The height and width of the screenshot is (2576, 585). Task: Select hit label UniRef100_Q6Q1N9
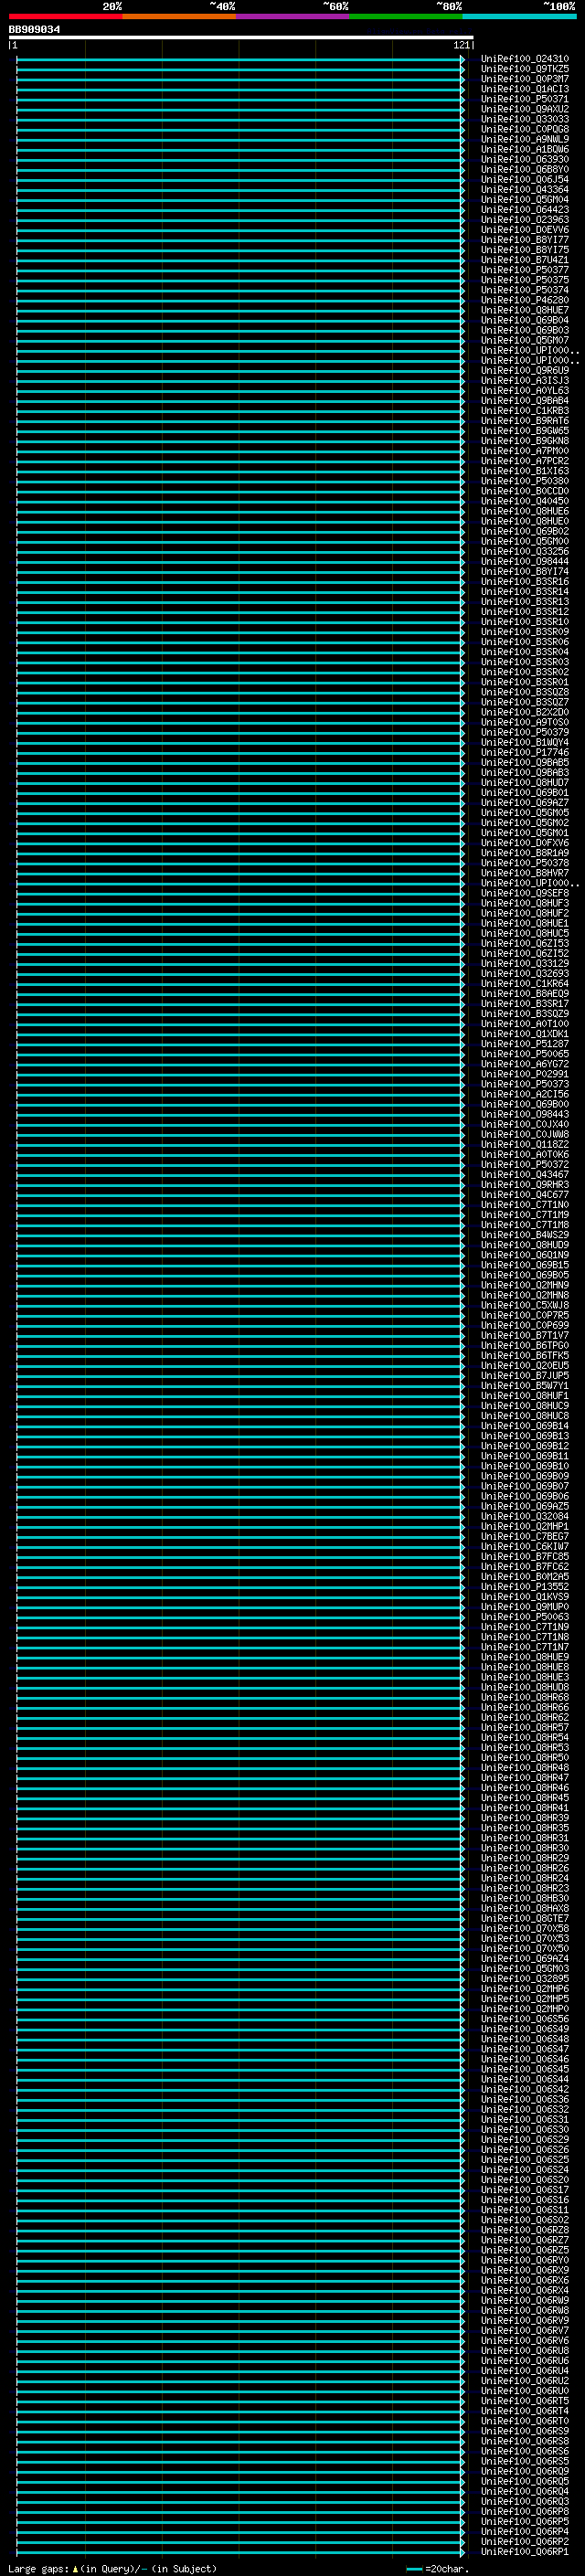tap(525, 1255)
